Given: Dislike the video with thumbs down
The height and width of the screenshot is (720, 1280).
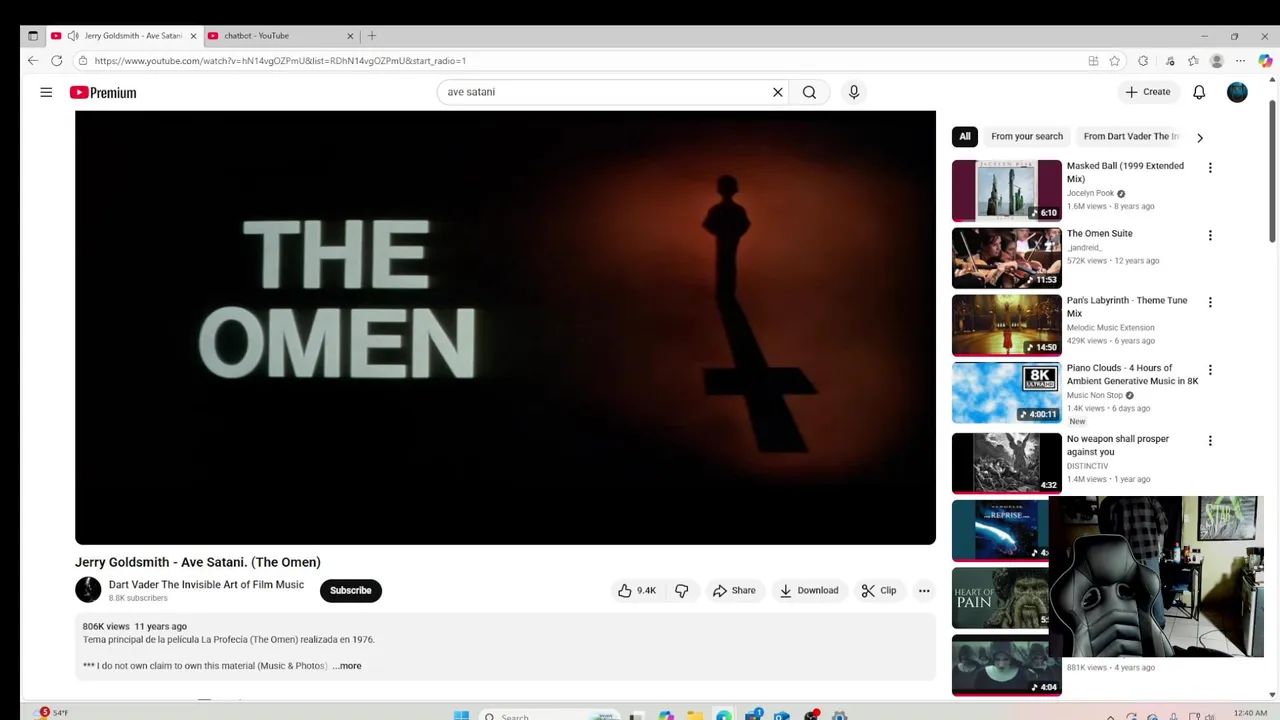Looking at the screenshot, I should (682, 591).
